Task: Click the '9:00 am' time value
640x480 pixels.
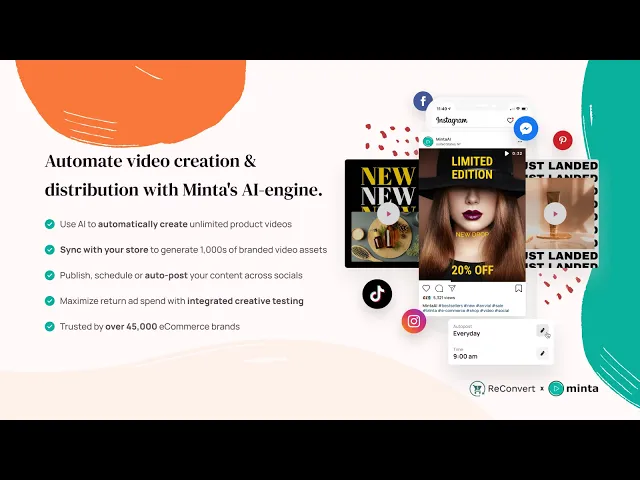Action: click(x=465, y=356)
